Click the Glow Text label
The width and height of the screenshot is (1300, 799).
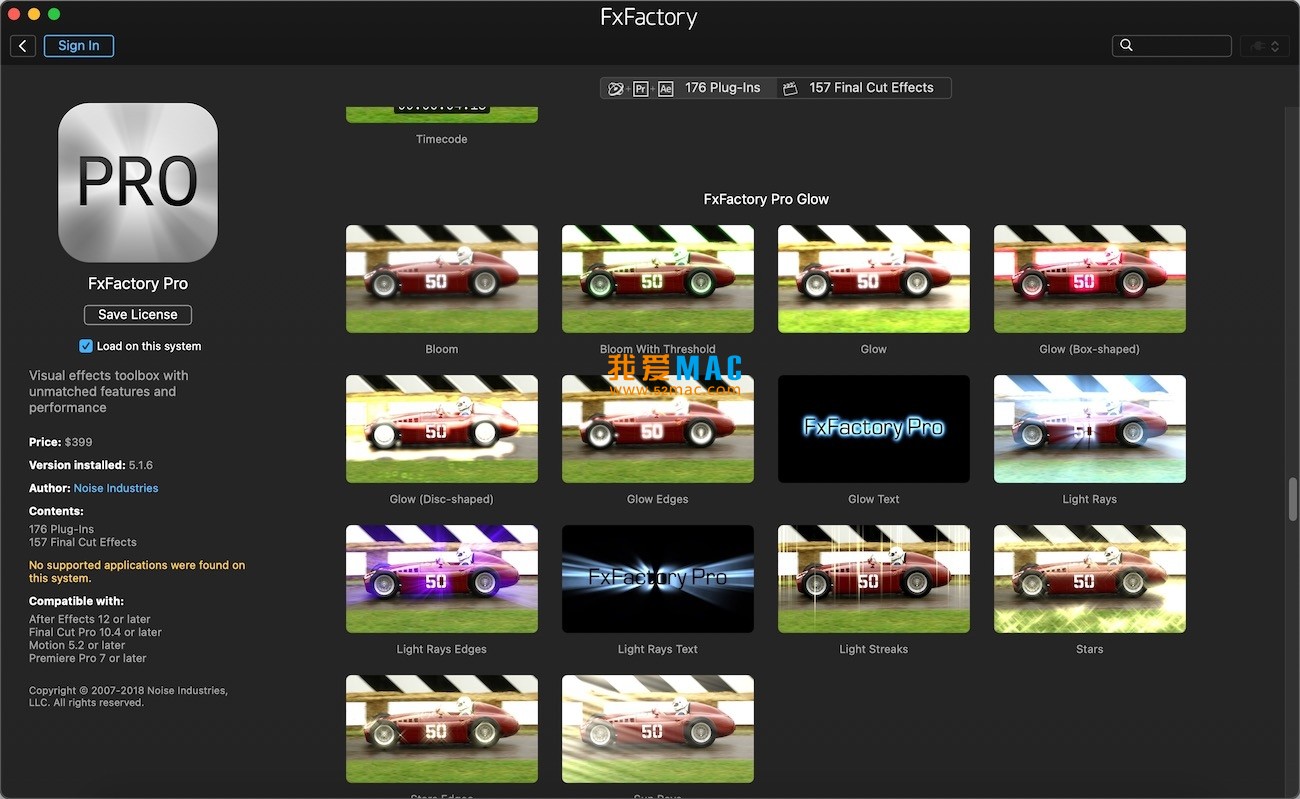[874, 499]
